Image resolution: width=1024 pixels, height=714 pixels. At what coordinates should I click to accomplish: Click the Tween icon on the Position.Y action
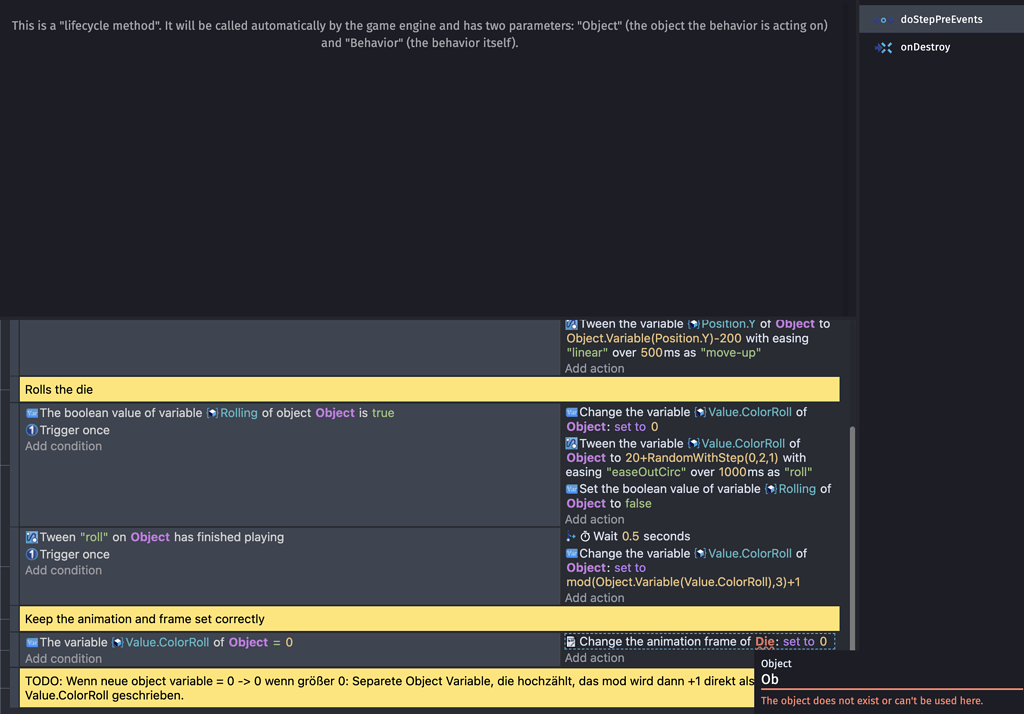coord(571,323)
